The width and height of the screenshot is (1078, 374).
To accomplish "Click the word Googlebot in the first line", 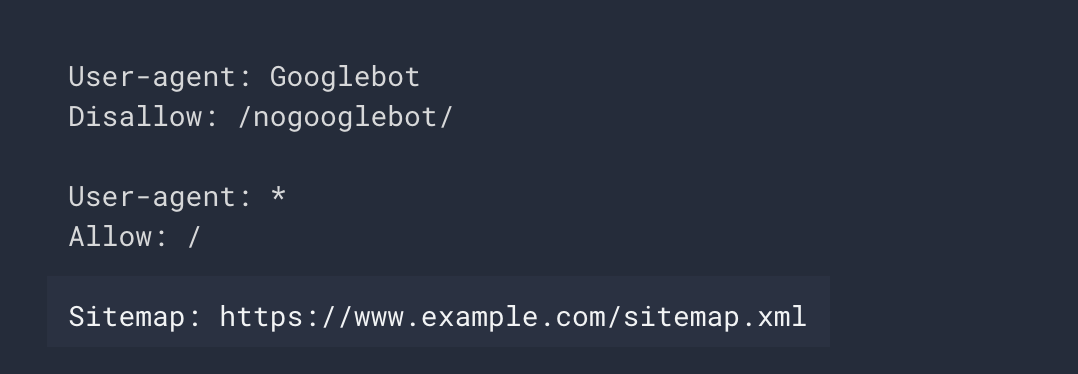I will click(344, 78).
